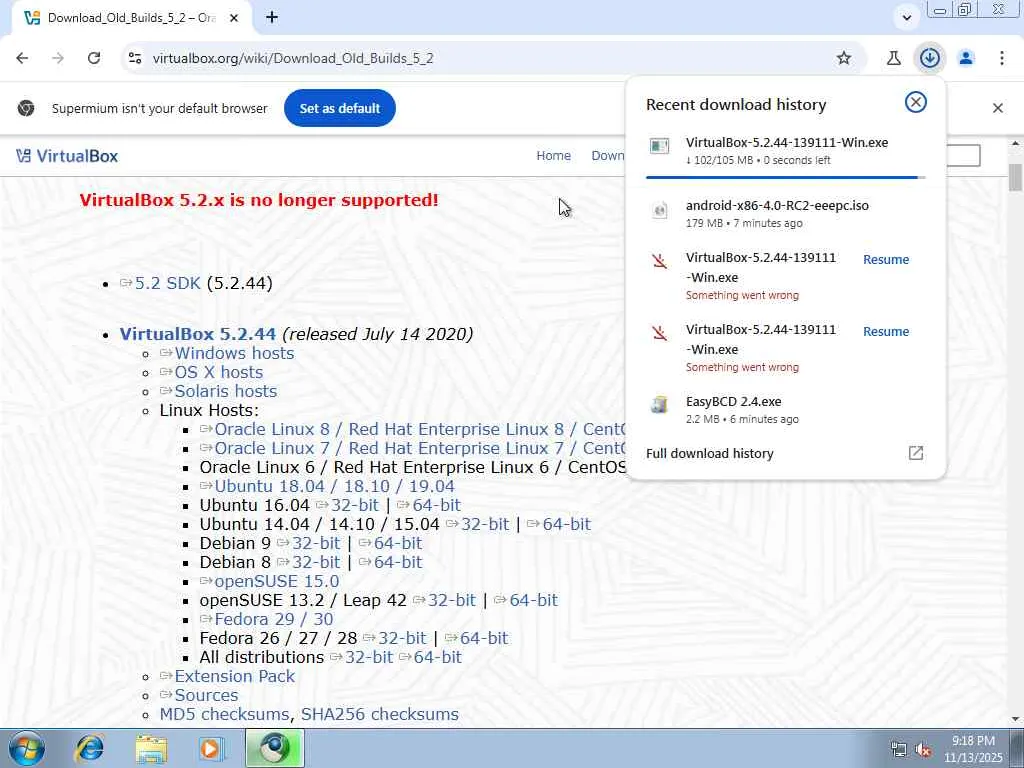Screen dimensions: 1024x768
Task: Open SHA256 checksums link
Action: 379,714
